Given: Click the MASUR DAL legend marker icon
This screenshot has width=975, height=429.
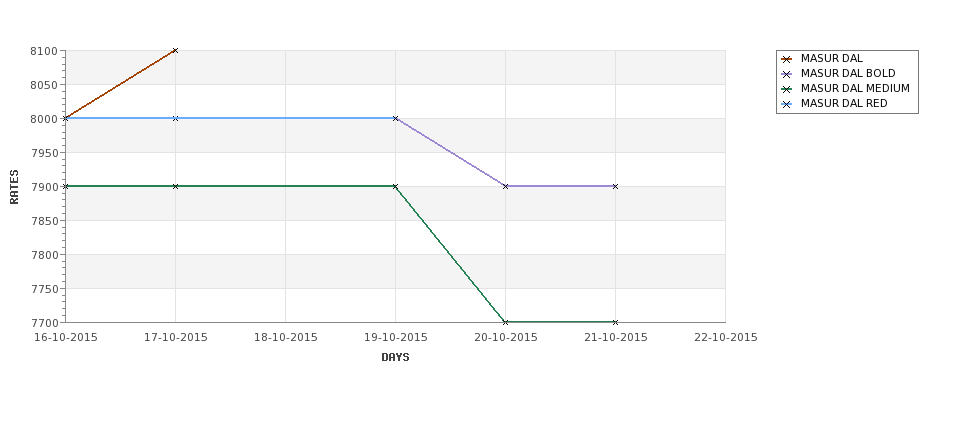Looking at the screenshot, I should point(787,59).
